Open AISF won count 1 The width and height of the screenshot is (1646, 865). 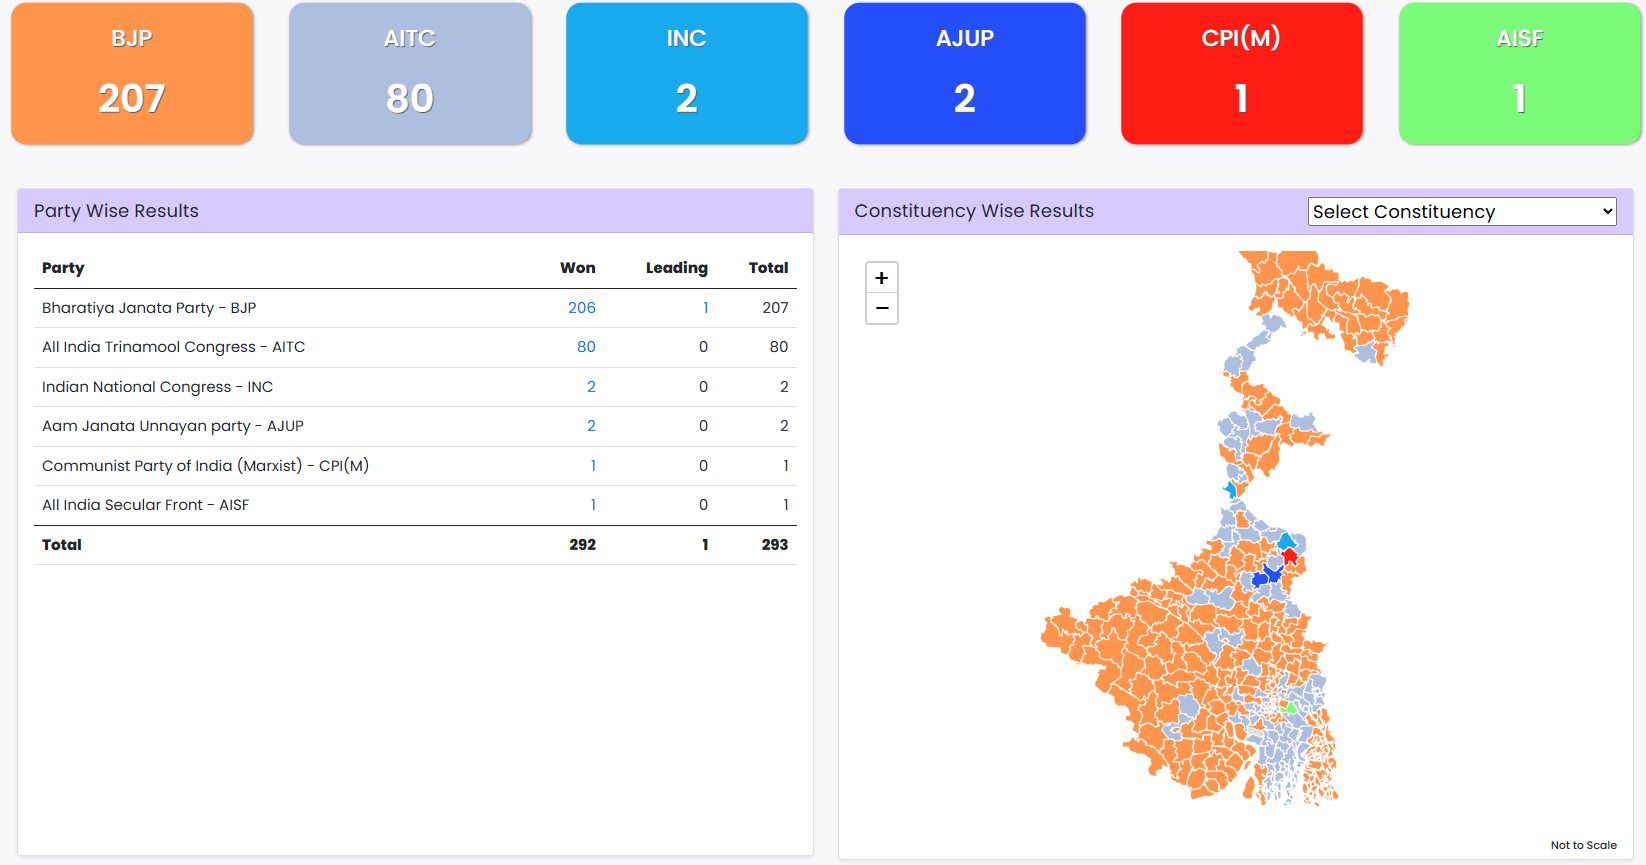tap(593, 505)
